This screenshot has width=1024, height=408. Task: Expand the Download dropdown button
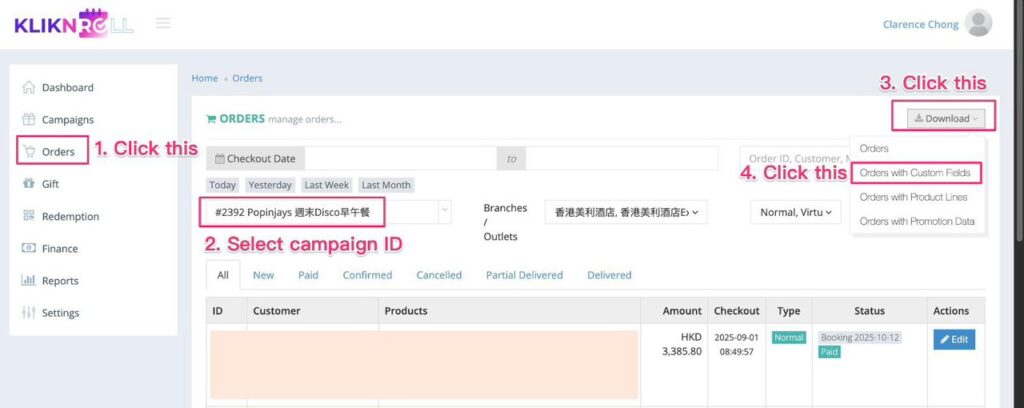point(946,118)
